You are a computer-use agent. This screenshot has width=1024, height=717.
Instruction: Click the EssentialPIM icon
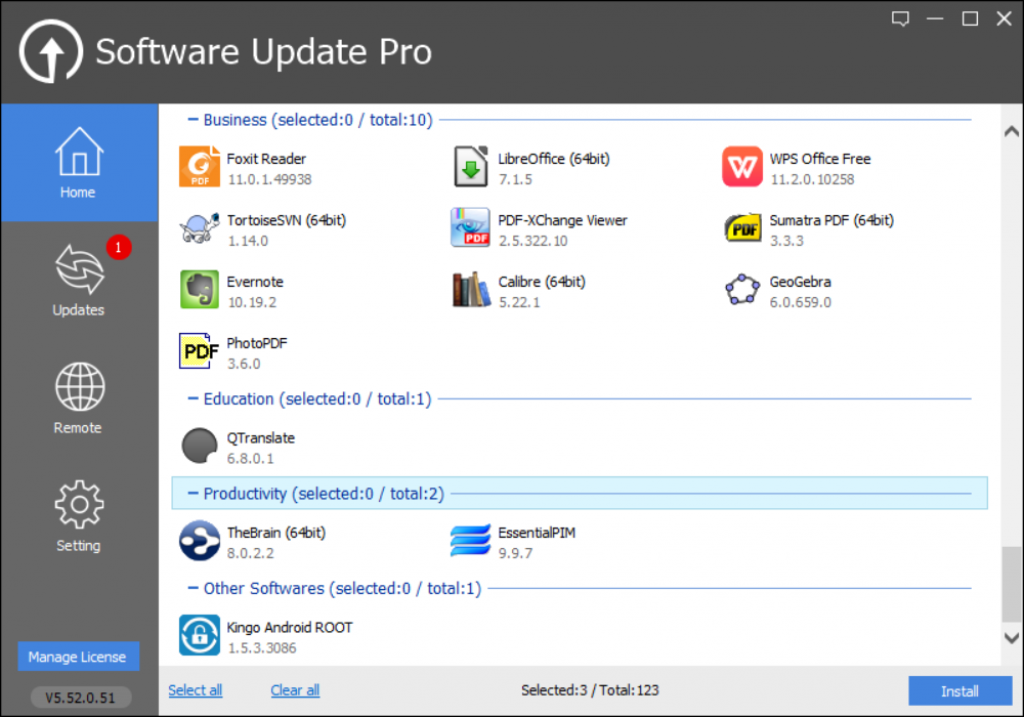tap(470, 541)
